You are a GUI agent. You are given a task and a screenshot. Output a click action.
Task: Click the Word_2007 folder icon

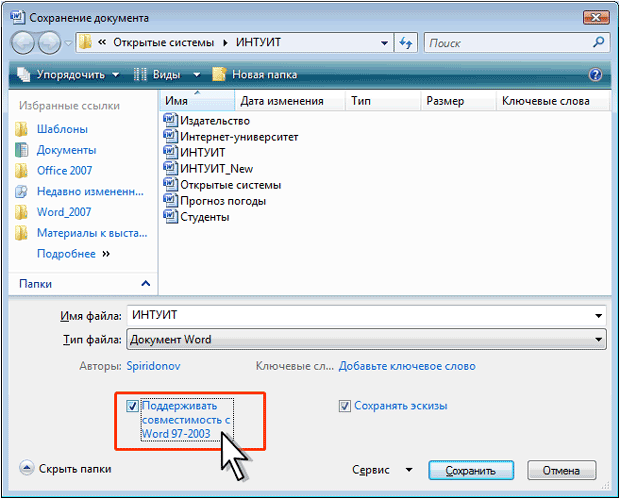(21, 212)
